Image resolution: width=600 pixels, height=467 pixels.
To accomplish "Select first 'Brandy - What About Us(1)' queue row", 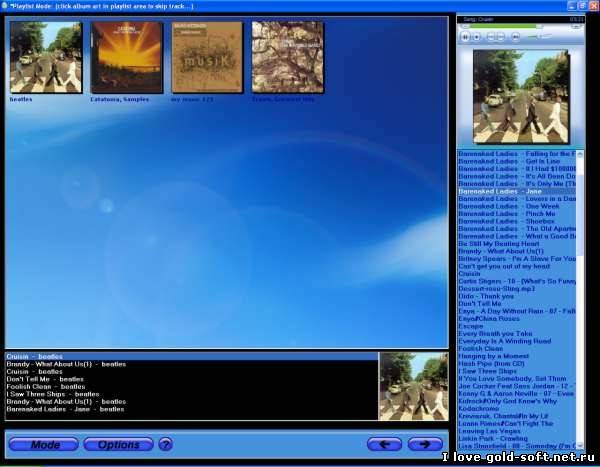I will point(191,364).
